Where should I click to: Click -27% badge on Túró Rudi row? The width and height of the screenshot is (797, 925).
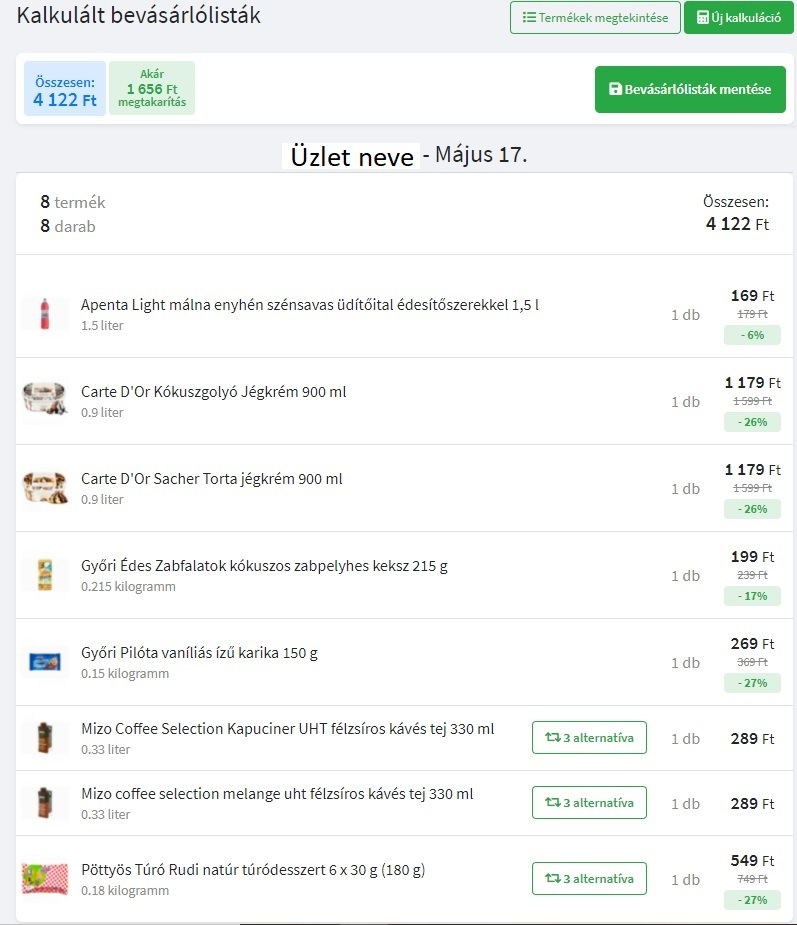753,900
